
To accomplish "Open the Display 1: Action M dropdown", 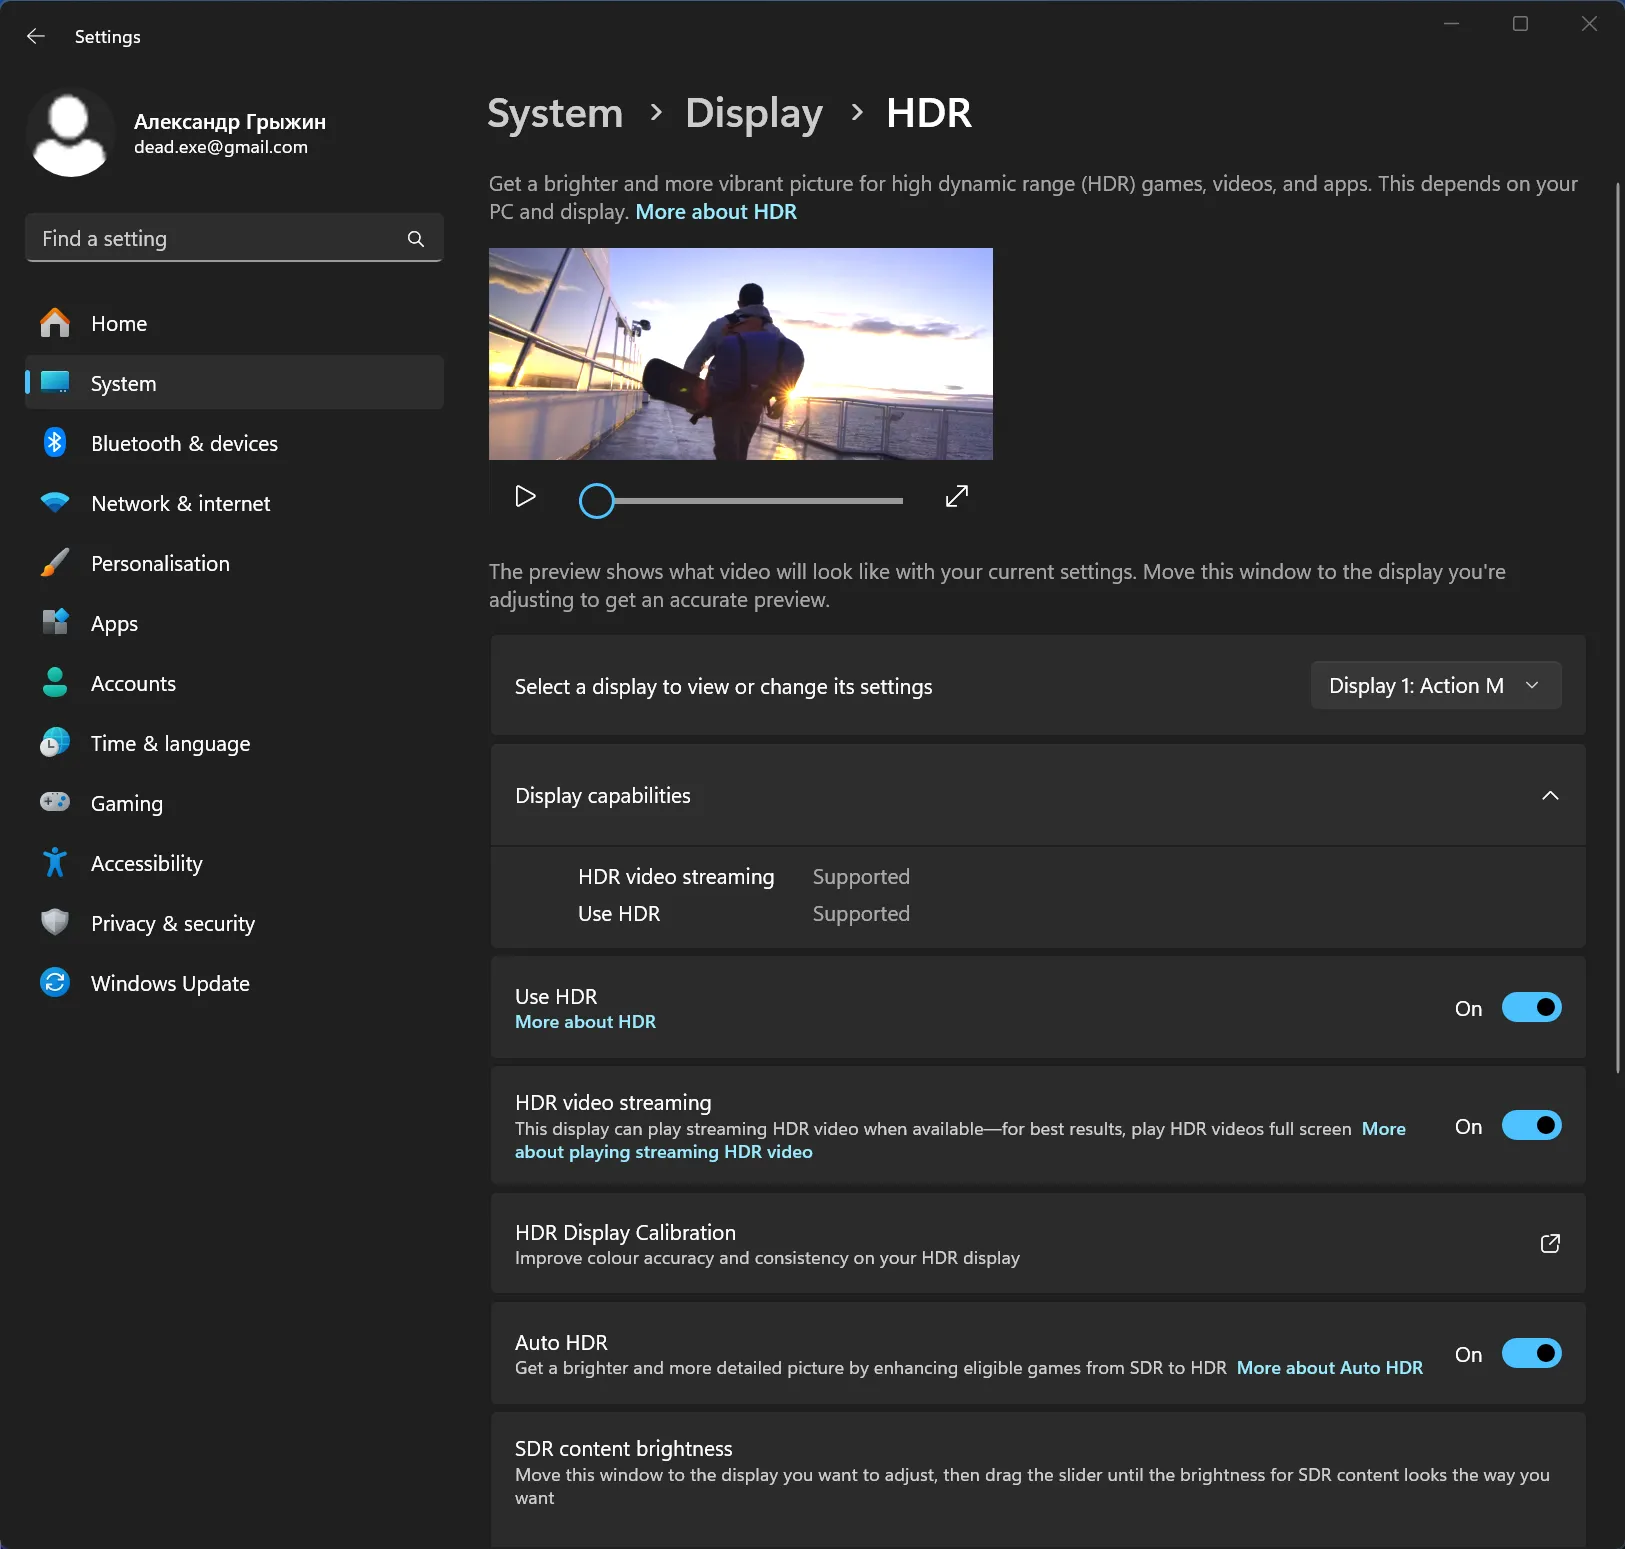I will tap(1435, 686).
